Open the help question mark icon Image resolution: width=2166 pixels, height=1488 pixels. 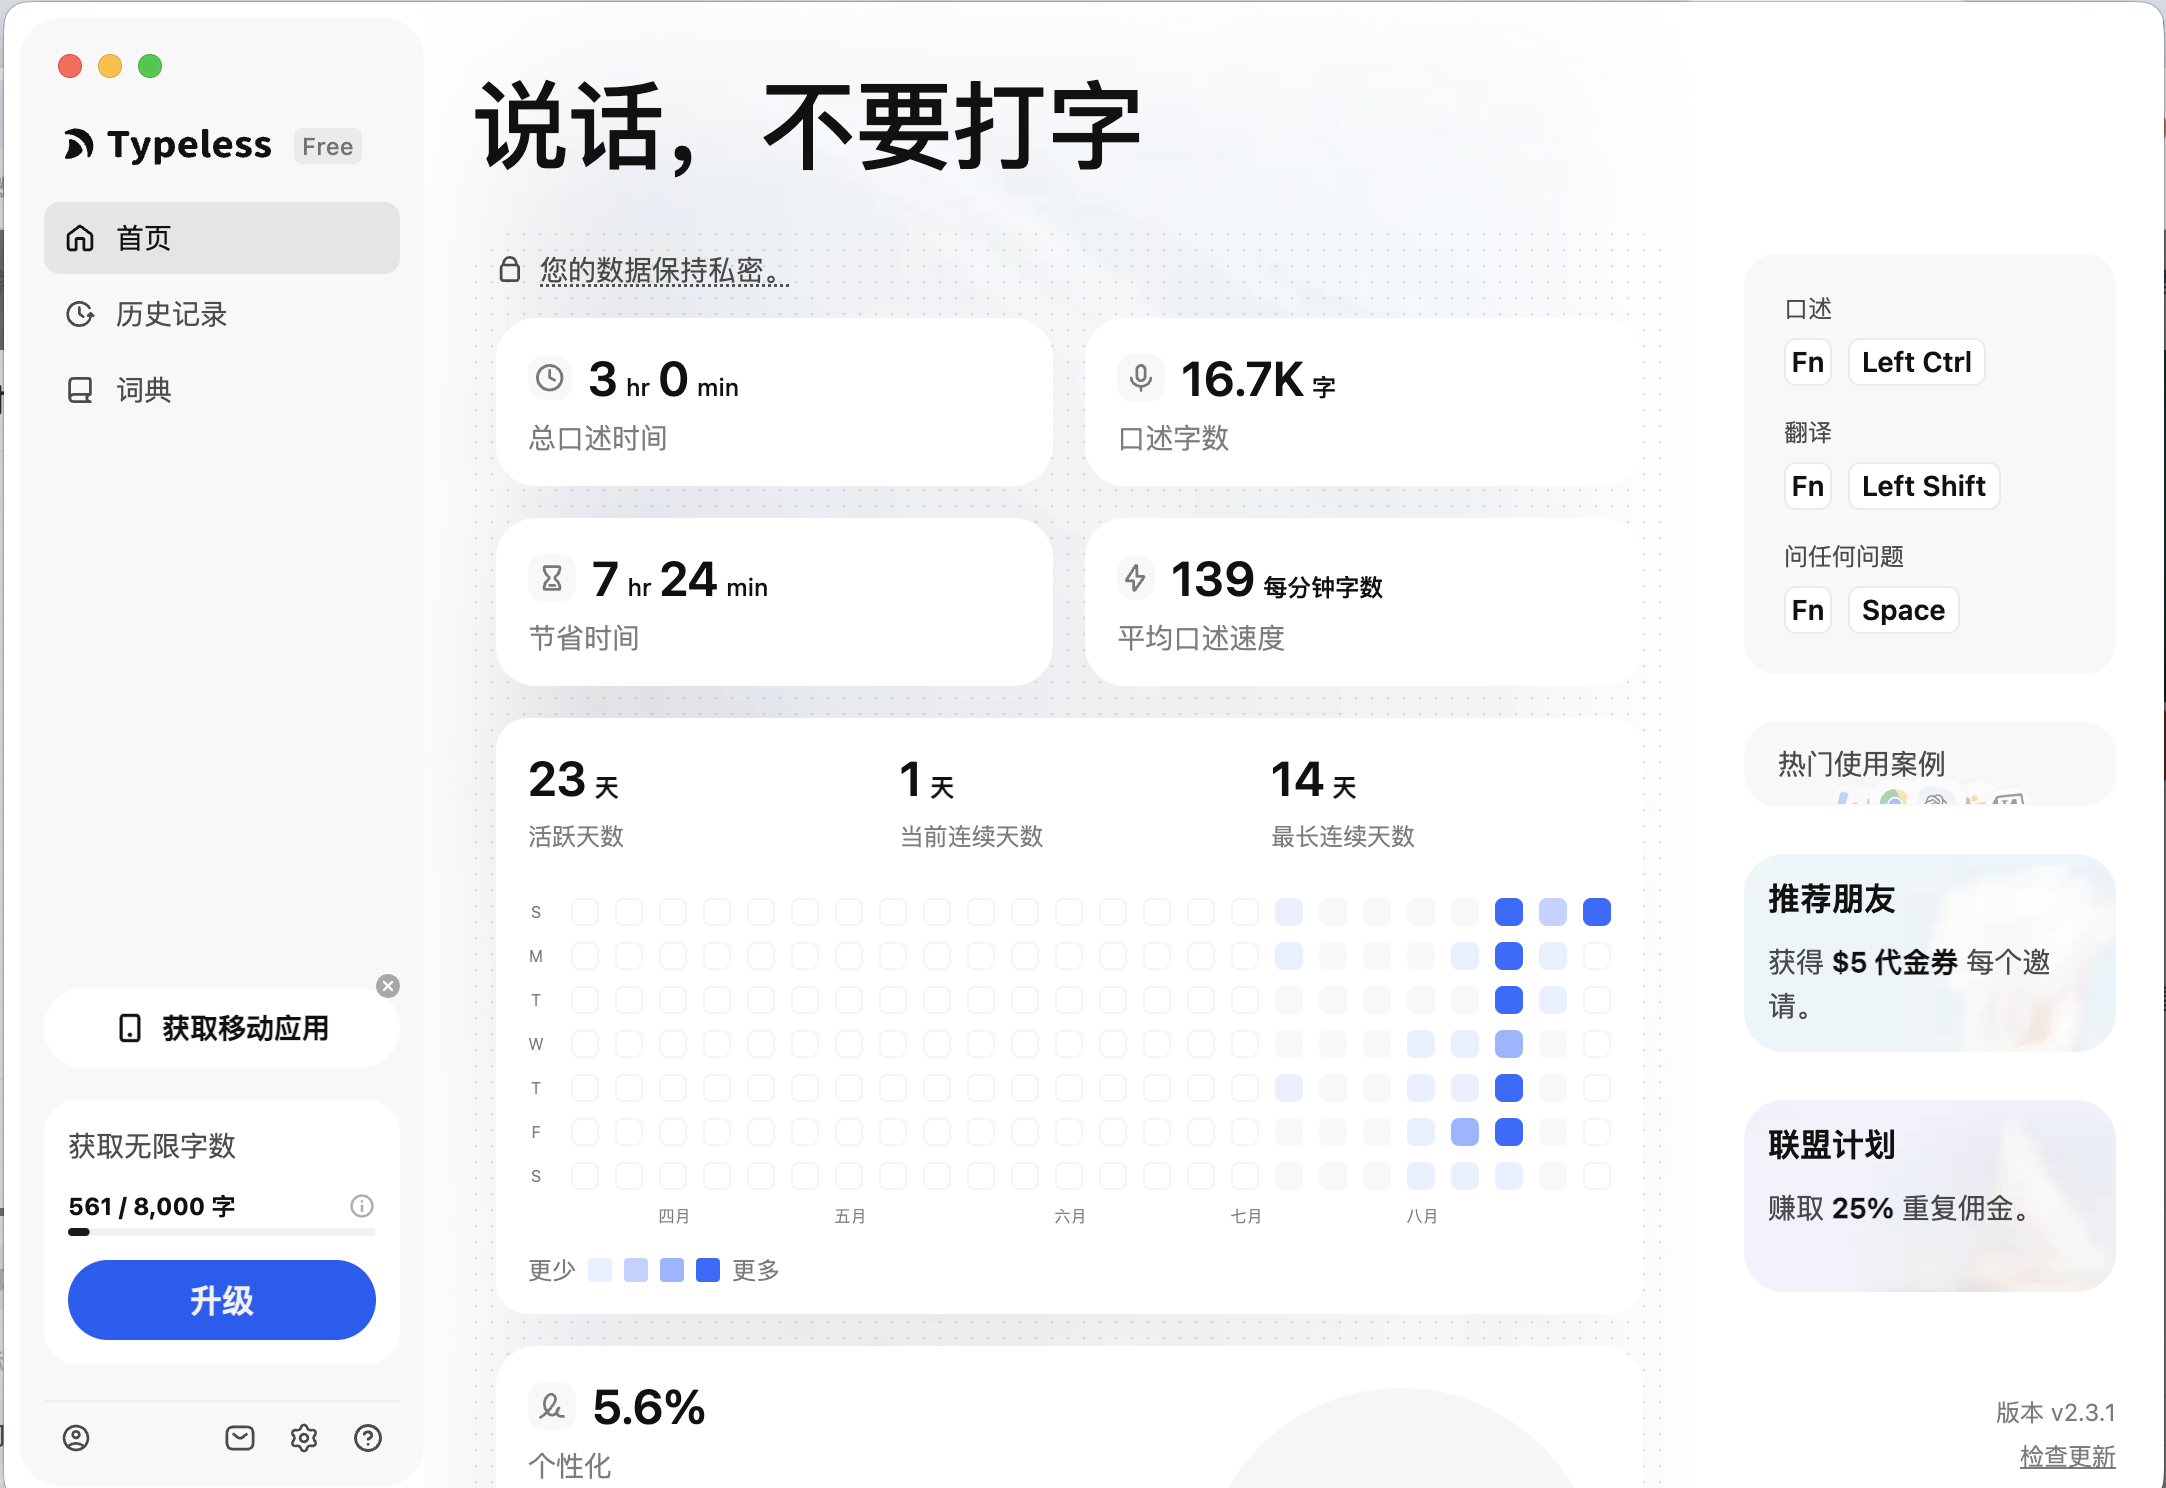click(x=368, y=1438)
